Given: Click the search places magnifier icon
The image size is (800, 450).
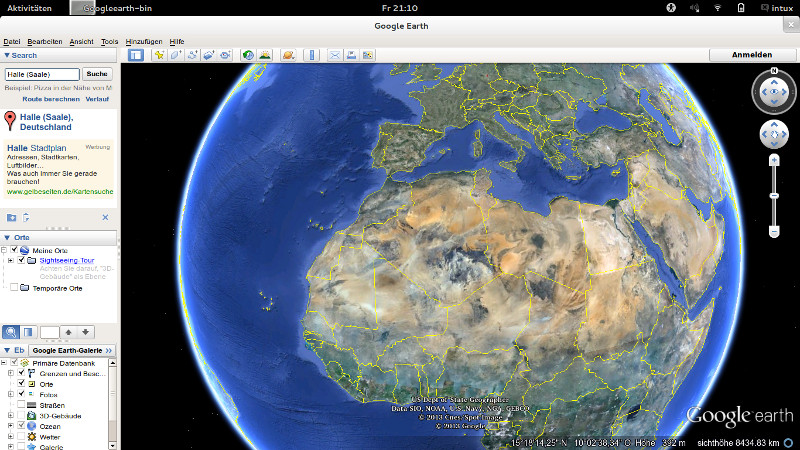Looking at the screenshot, I should point(11,332).
